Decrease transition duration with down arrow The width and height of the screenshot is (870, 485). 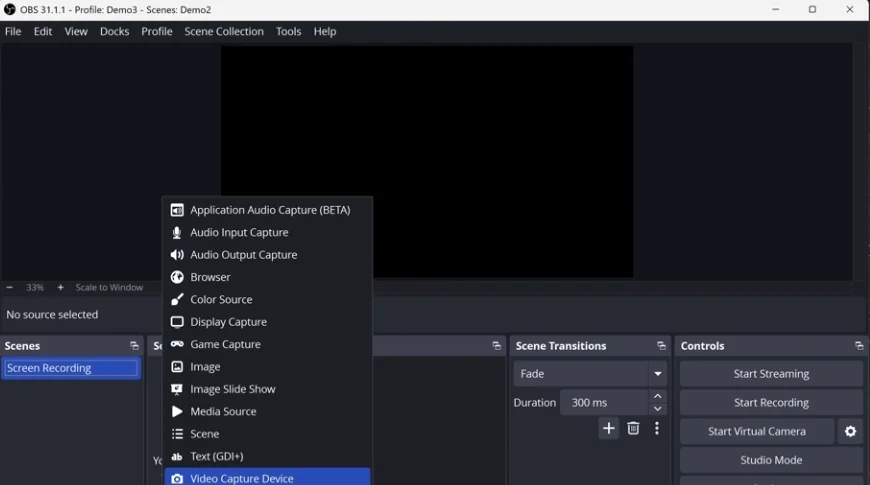pyautogui.click(x=657, y=409)
